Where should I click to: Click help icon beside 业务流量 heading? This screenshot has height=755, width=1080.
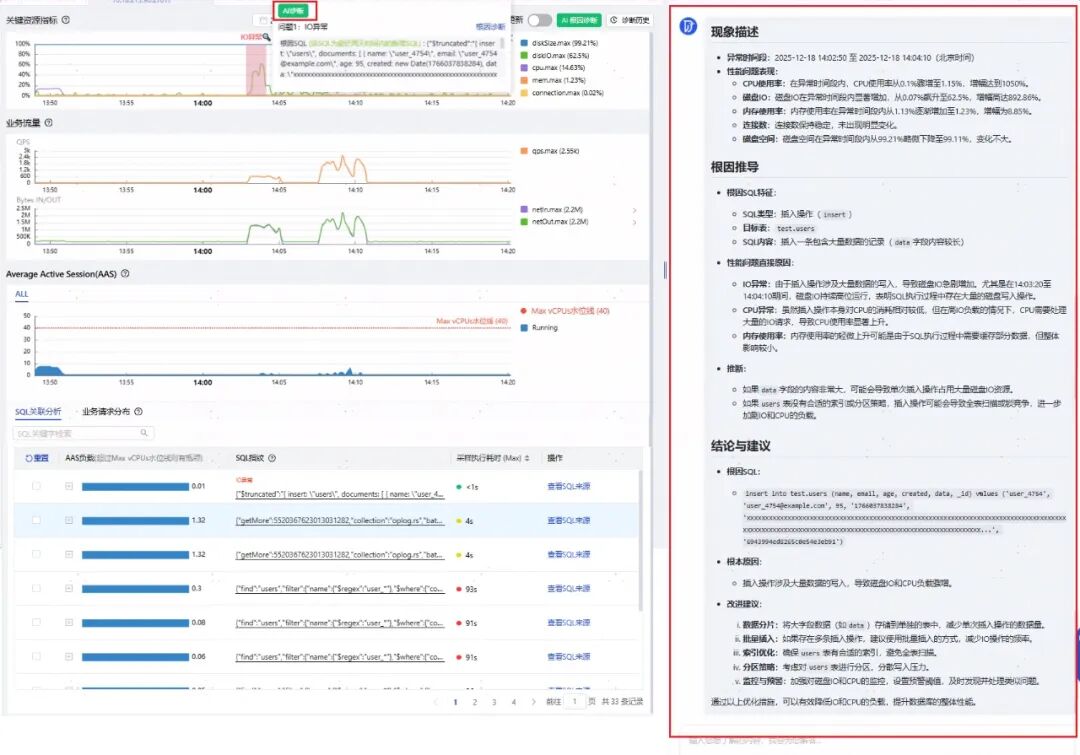(x=48, y=123)
